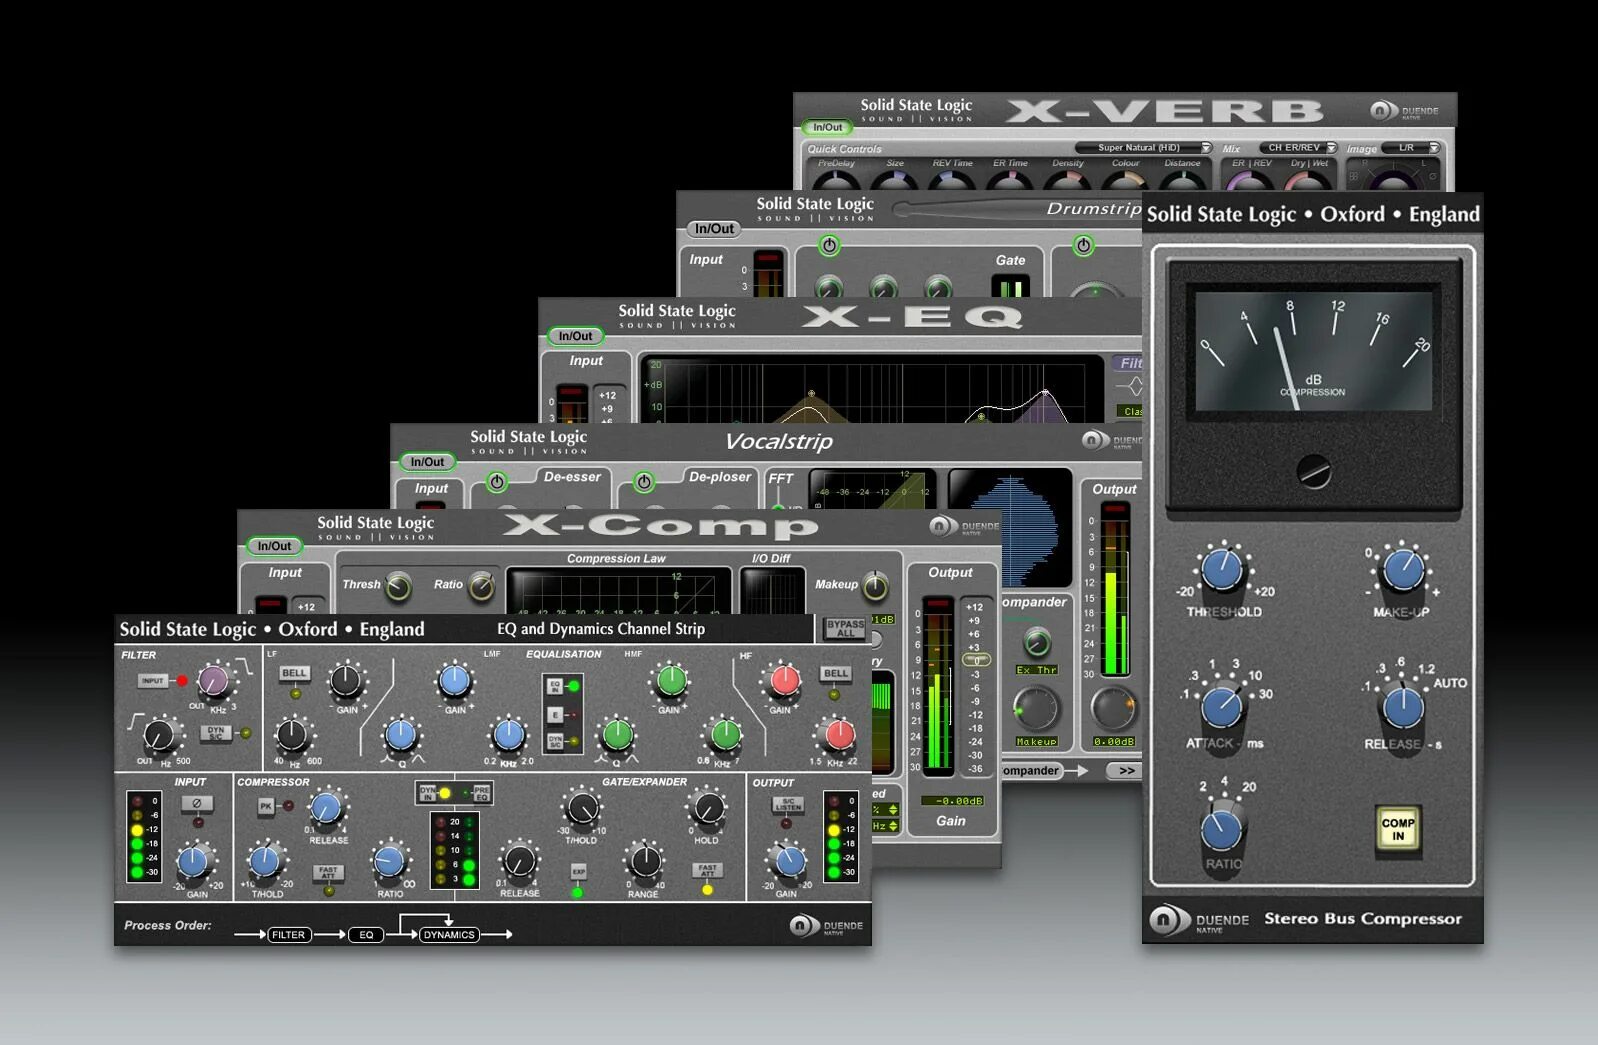Image resolution: width=1598 pixels, height=1045 pixels.
Task: Click the Bus Compressor RATIO knob
Action: (1221, 829)
